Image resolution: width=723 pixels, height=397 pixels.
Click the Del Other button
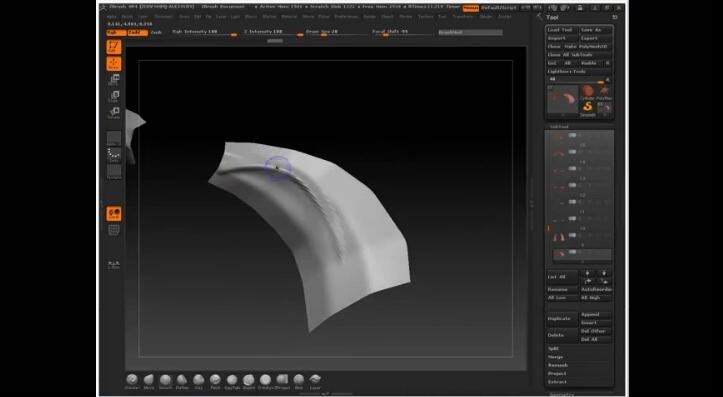pos(596,331)
